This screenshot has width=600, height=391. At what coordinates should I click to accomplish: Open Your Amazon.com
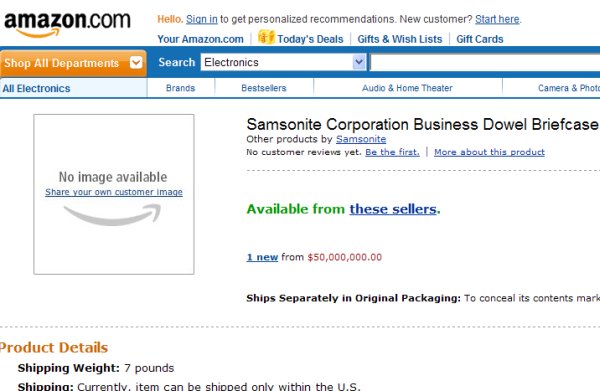[x=200, y=39]
